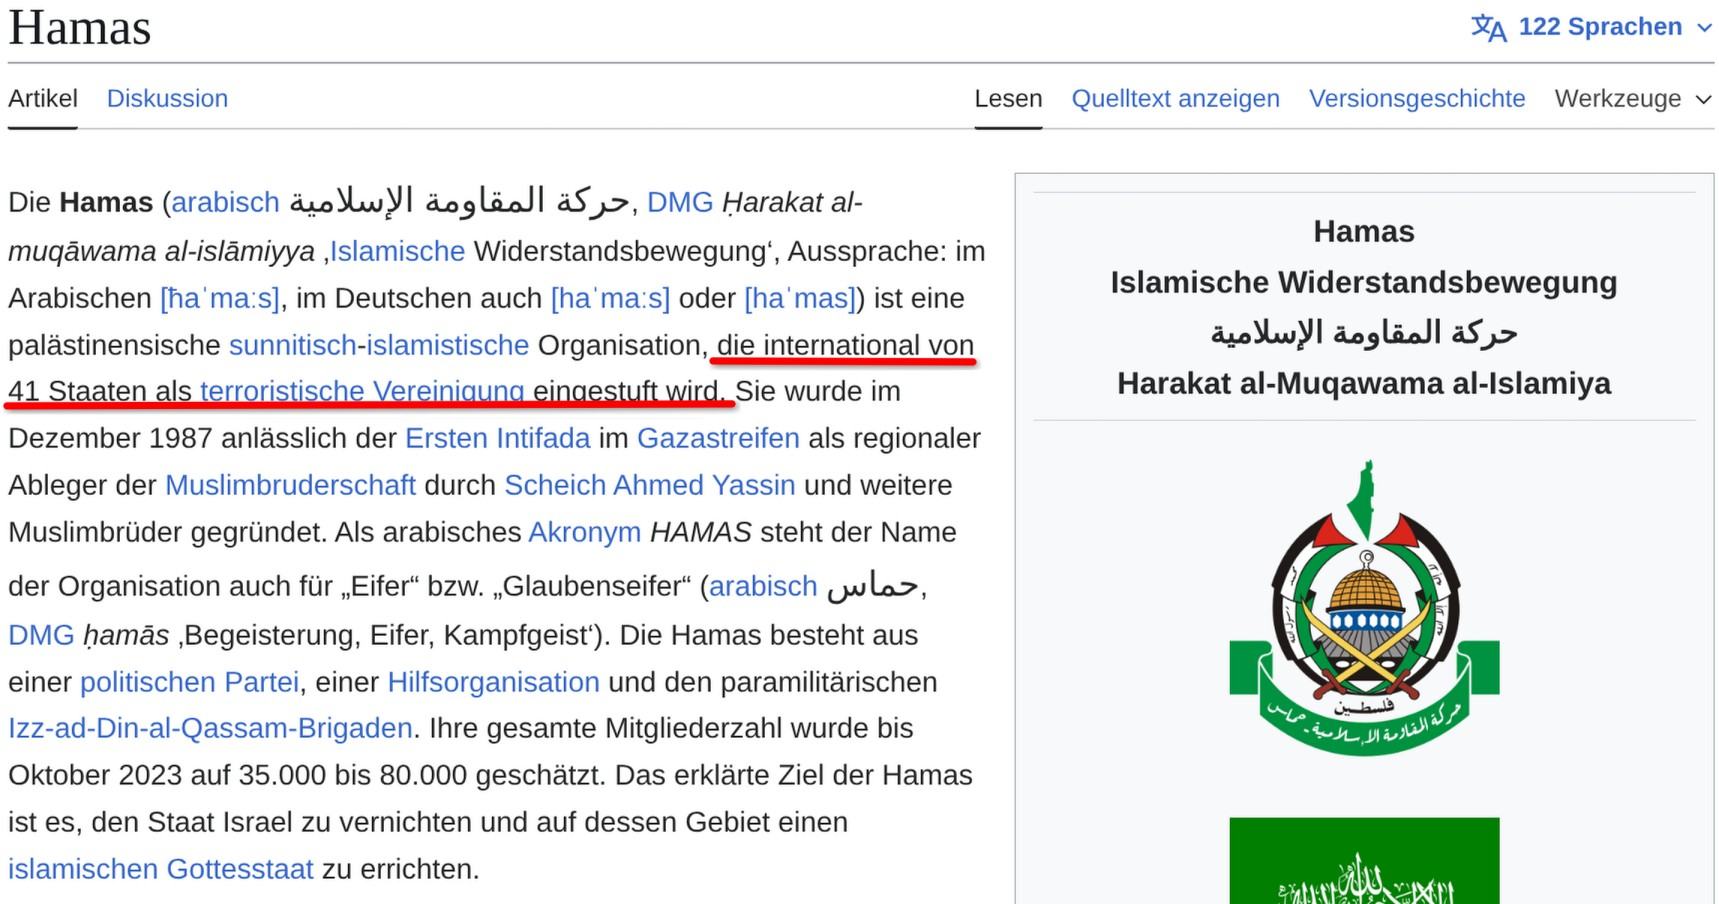This screenshot has height=904, width=1719.
Task: Click the bold word Hamas in intro
Action: [106, 202]
